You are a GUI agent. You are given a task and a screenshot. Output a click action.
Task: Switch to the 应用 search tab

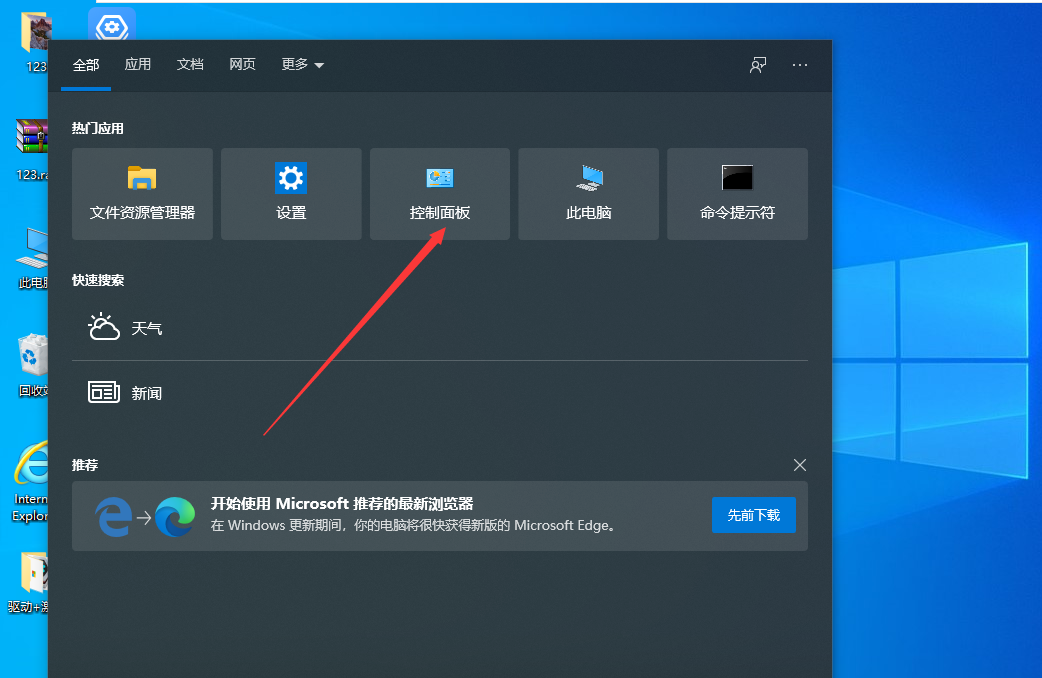pos(138,63)
